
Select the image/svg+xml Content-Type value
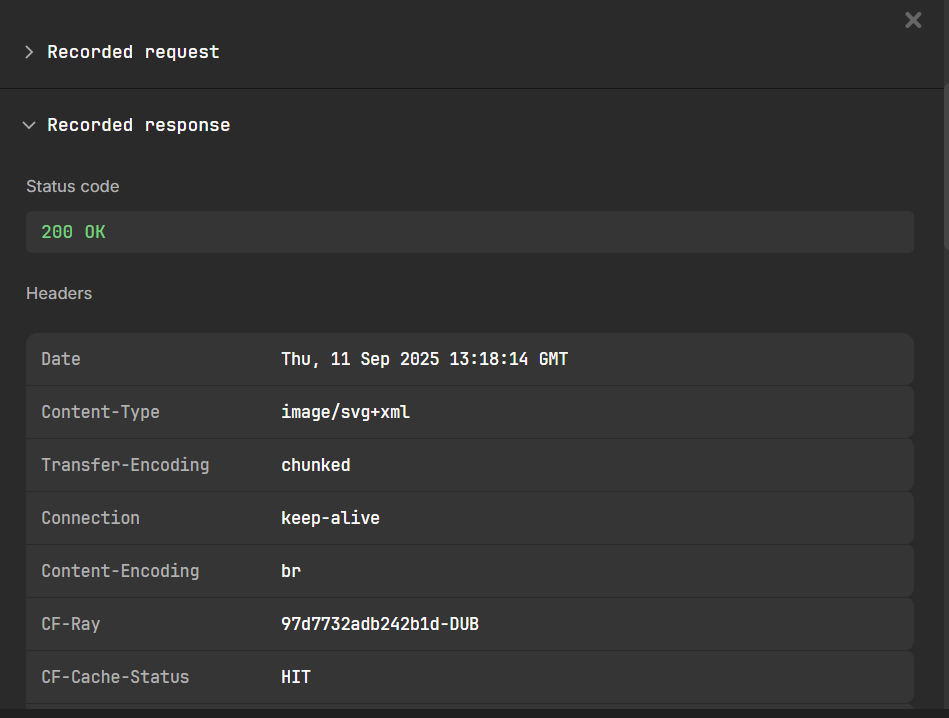tap(345, 412)
